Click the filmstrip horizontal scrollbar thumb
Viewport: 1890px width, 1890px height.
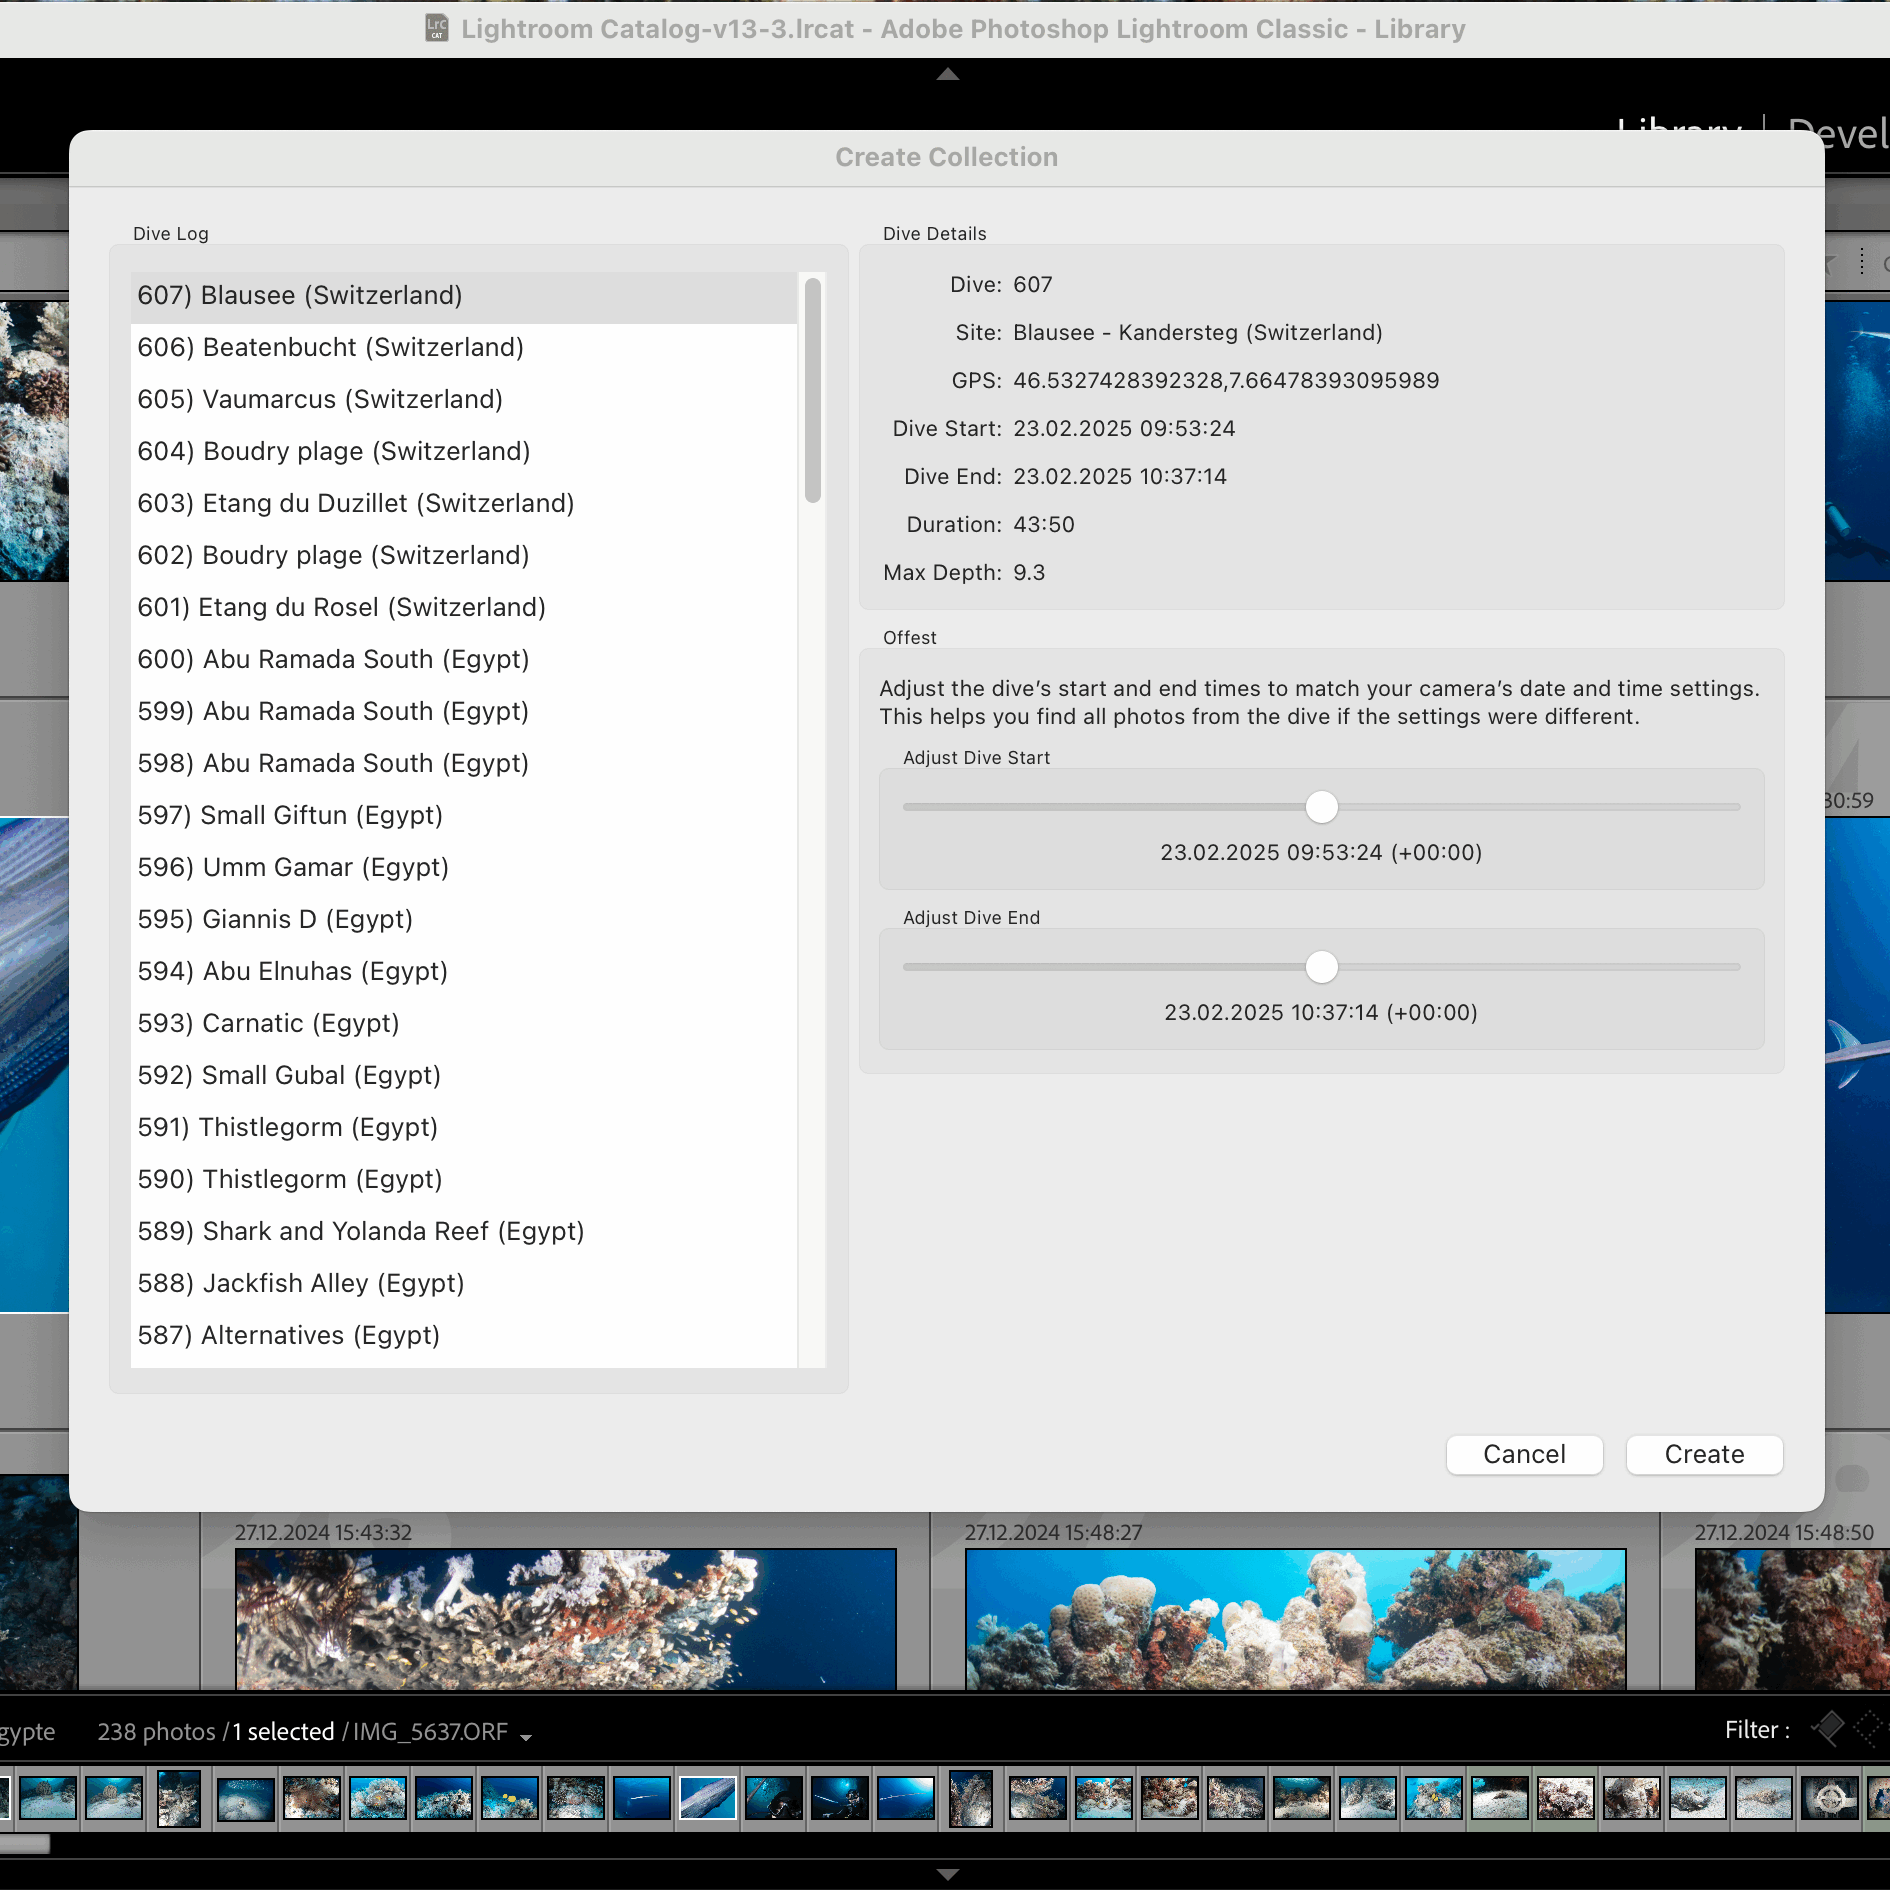point(24,1843)
